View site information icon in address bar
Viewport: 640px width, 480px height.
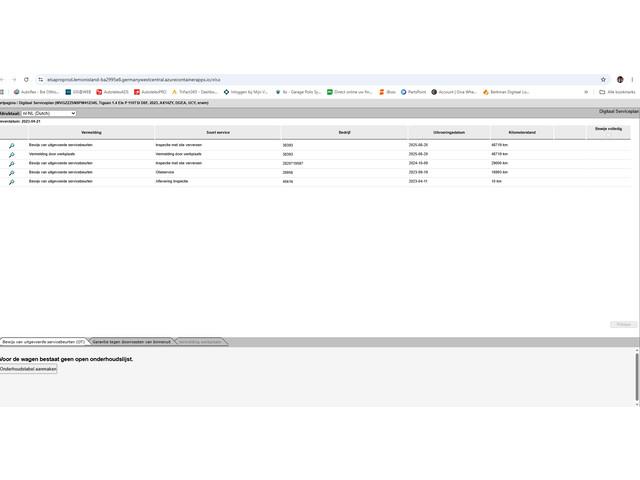(x=40, y=80)
